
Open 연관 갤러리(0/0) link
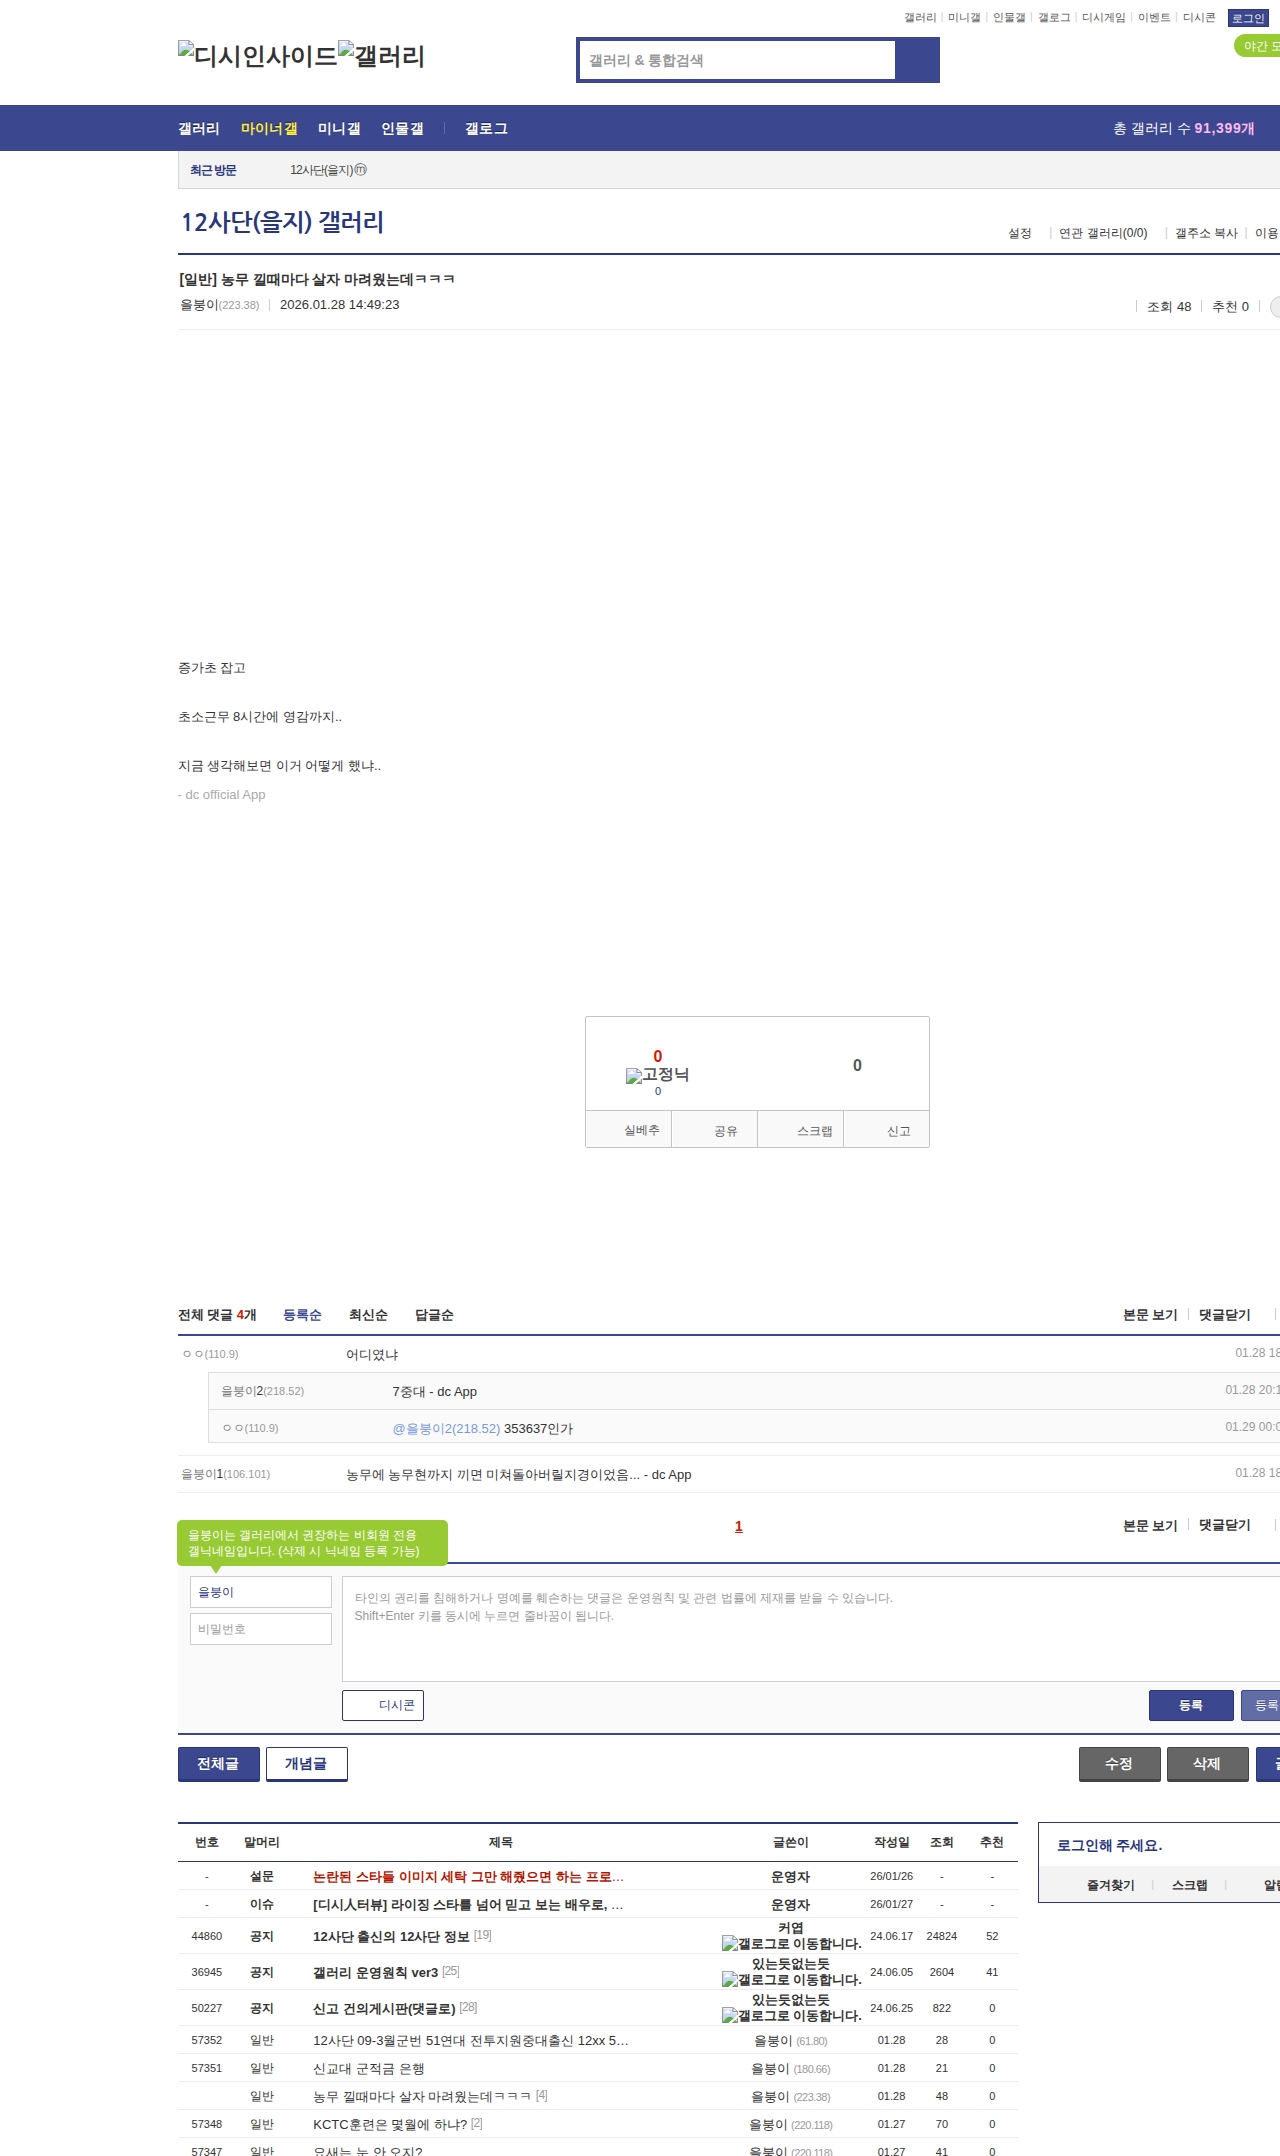click(1103, 233)
